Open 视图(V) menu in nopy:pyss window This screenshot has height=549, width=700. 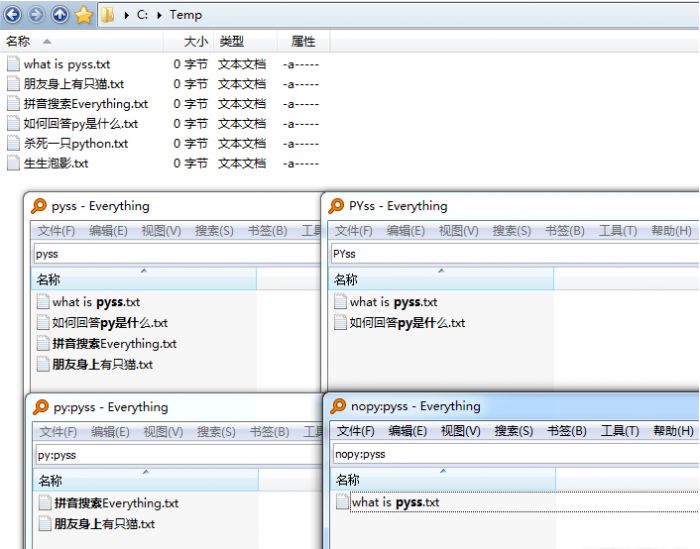click(460, 431)
